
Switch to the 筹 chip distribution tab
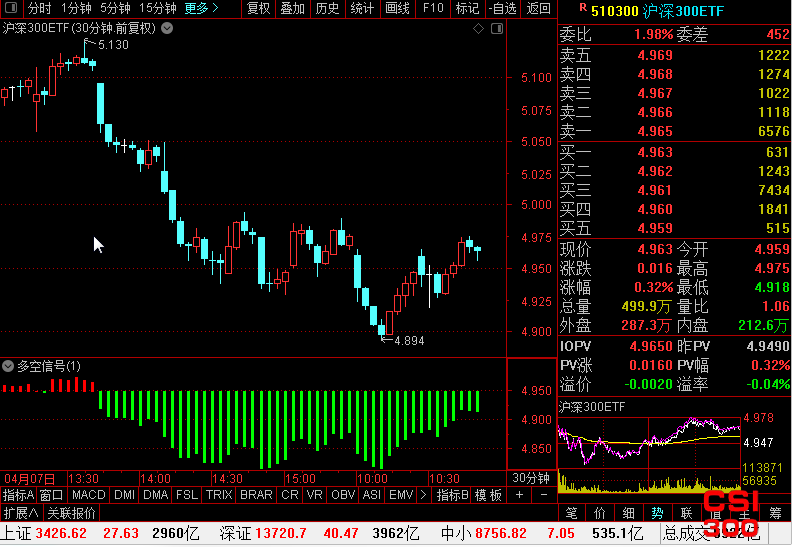[x=775, y=513]
